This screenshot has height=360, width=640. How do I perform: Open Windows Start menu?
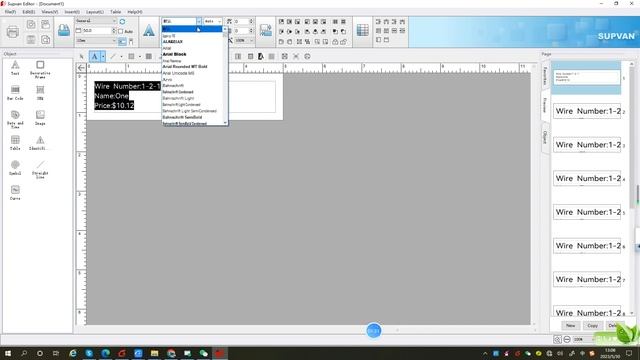[x=7, y=353]
